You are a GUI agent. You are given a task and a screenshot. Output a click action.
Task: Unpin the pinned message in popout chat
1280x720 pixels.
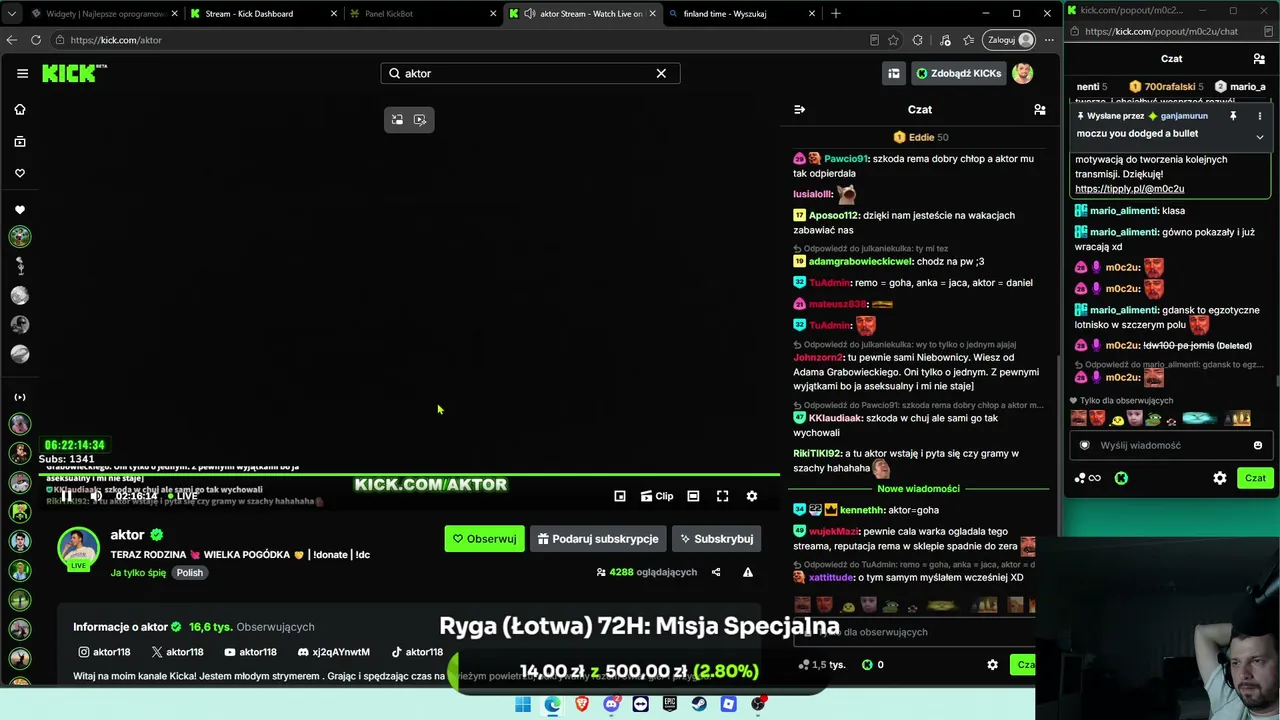tap(1233, 116)
